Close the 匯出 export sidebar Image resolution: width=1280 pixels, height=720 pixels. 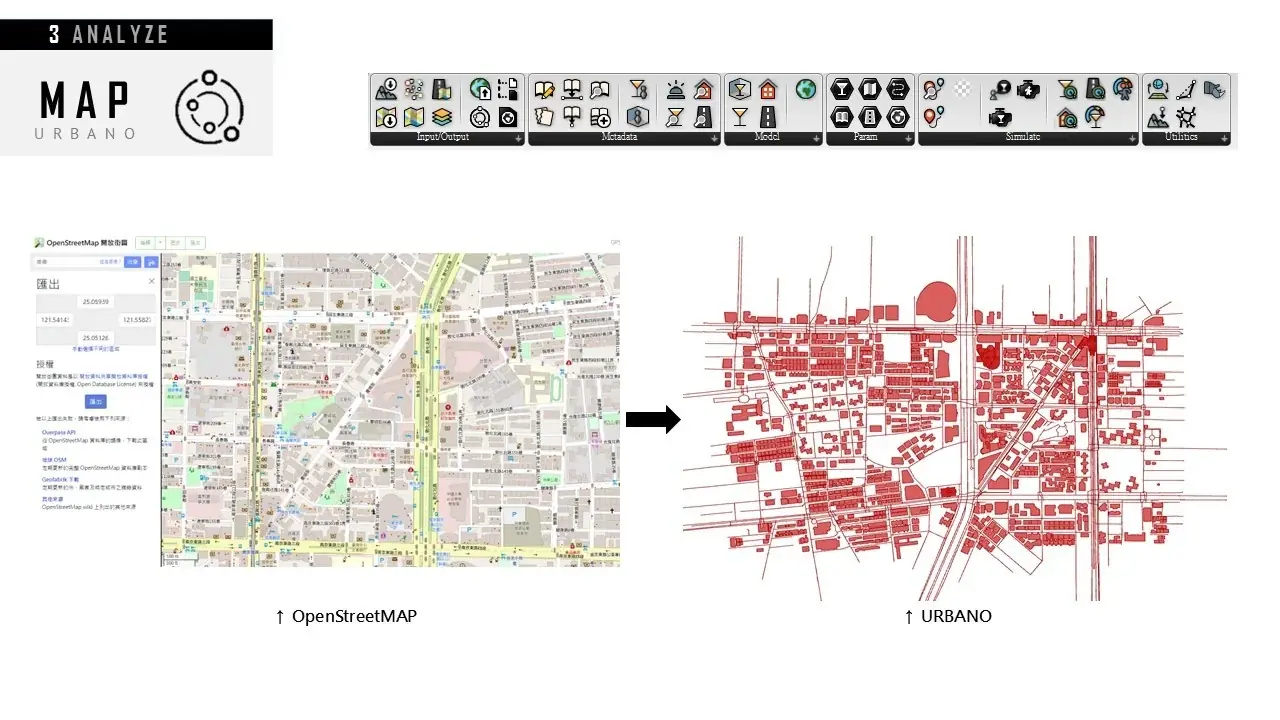tap(152, 282)
